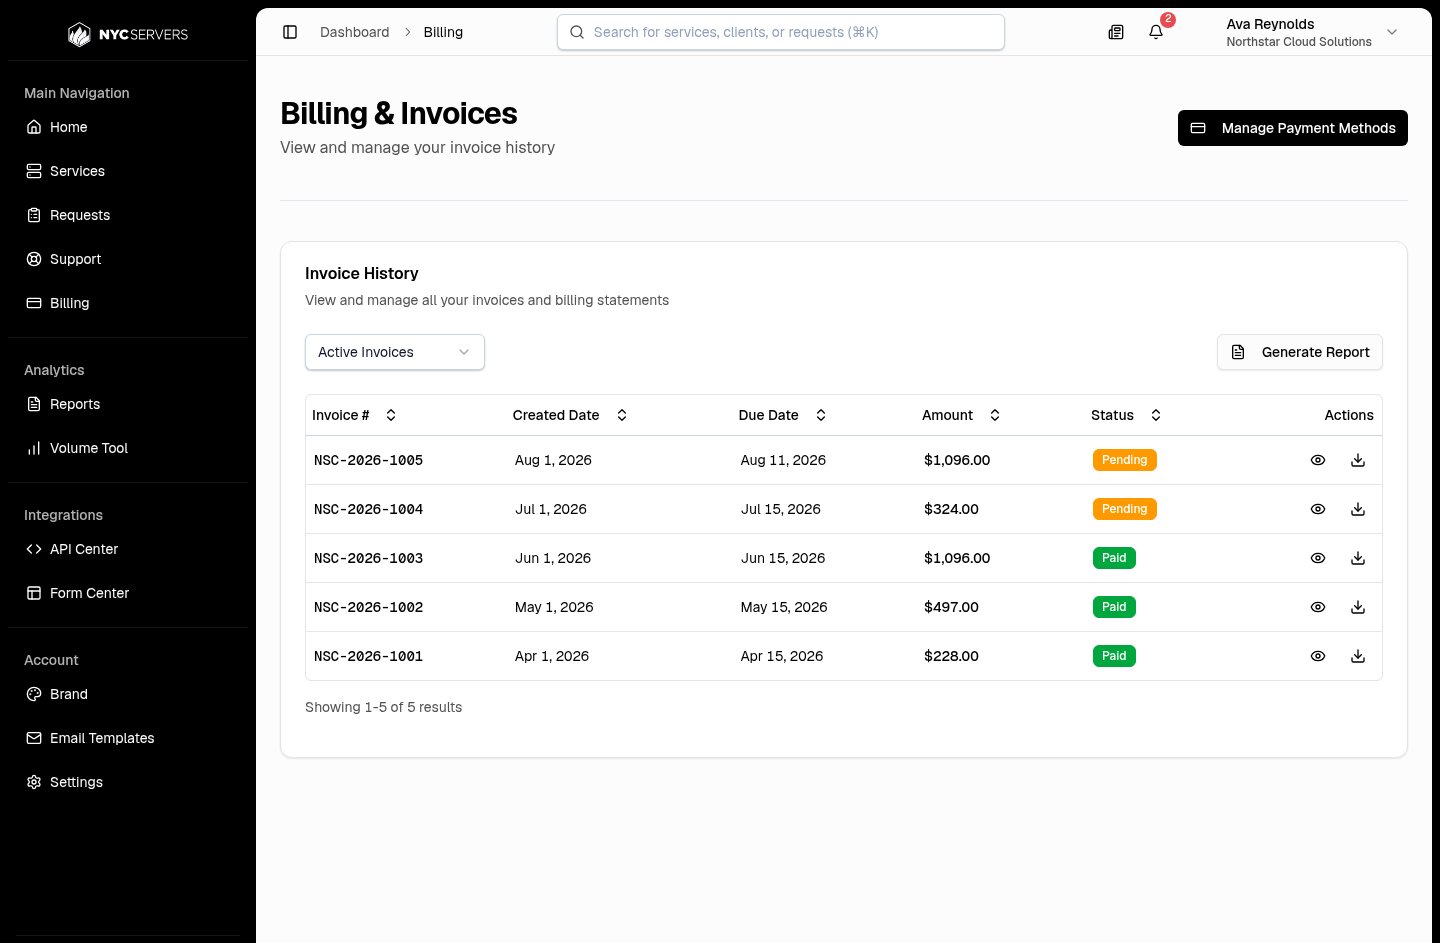The width and height of the screenshot is (1440, 943).
Task: Click 'Showing 1-5 of 5 results' text
Action: tap(383, 707)
